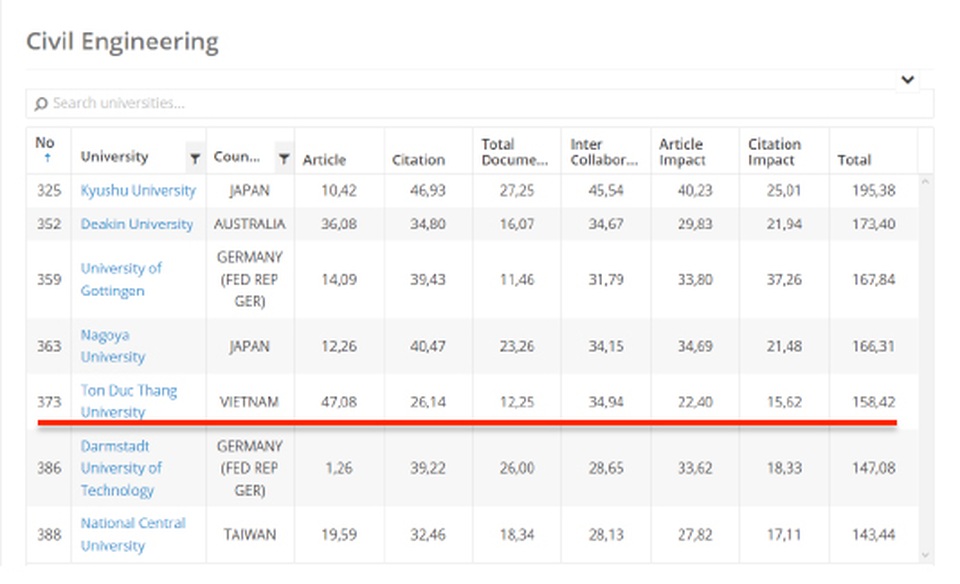Screen dimensions: 960x584
Task: Select rank number 388 cell
Action: (49, 535)
